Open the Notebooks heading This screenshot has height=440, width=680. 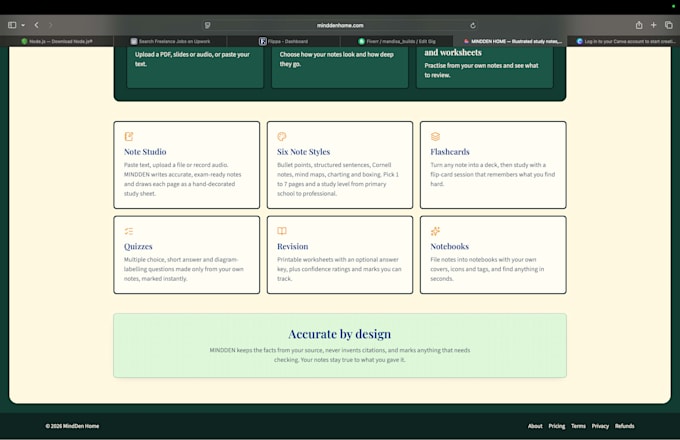450,246
